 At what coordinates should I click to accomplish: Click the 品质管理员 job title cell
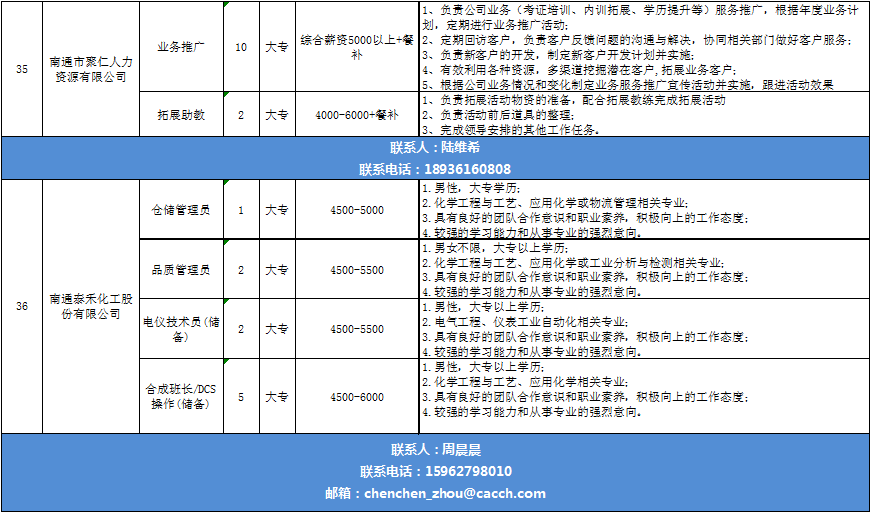coord(181,270)
